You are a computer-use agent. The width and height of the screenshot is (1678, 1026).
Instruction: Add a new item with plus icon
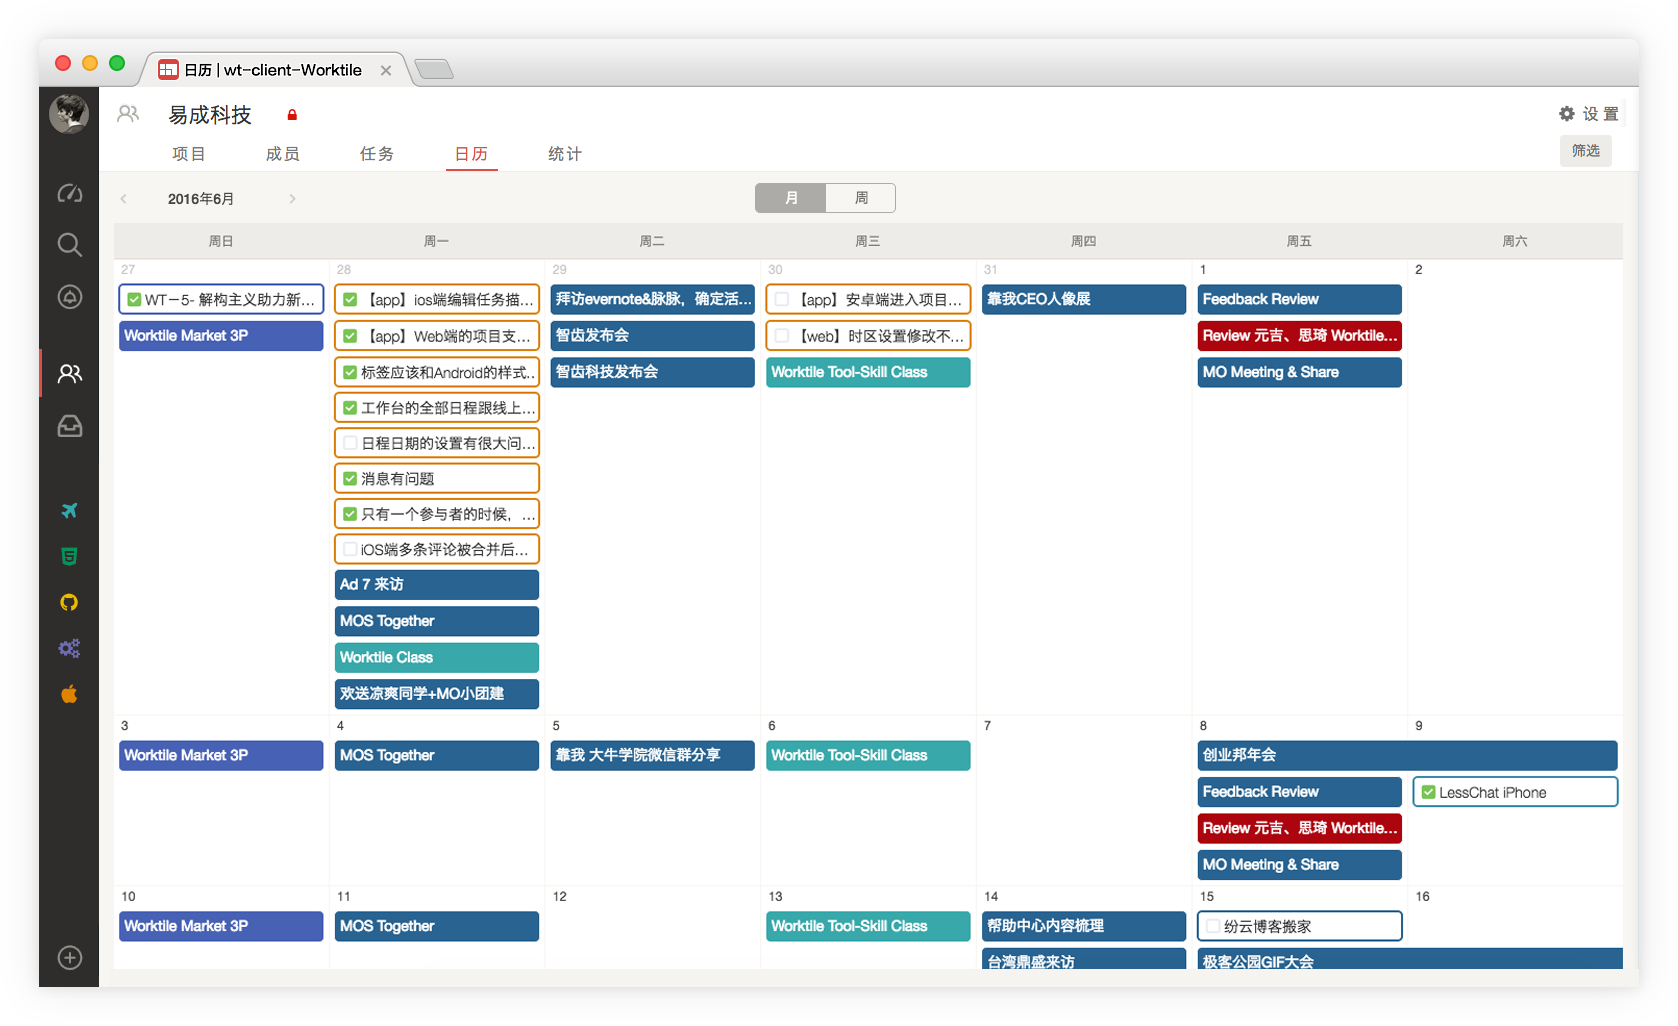pos(69,958)
